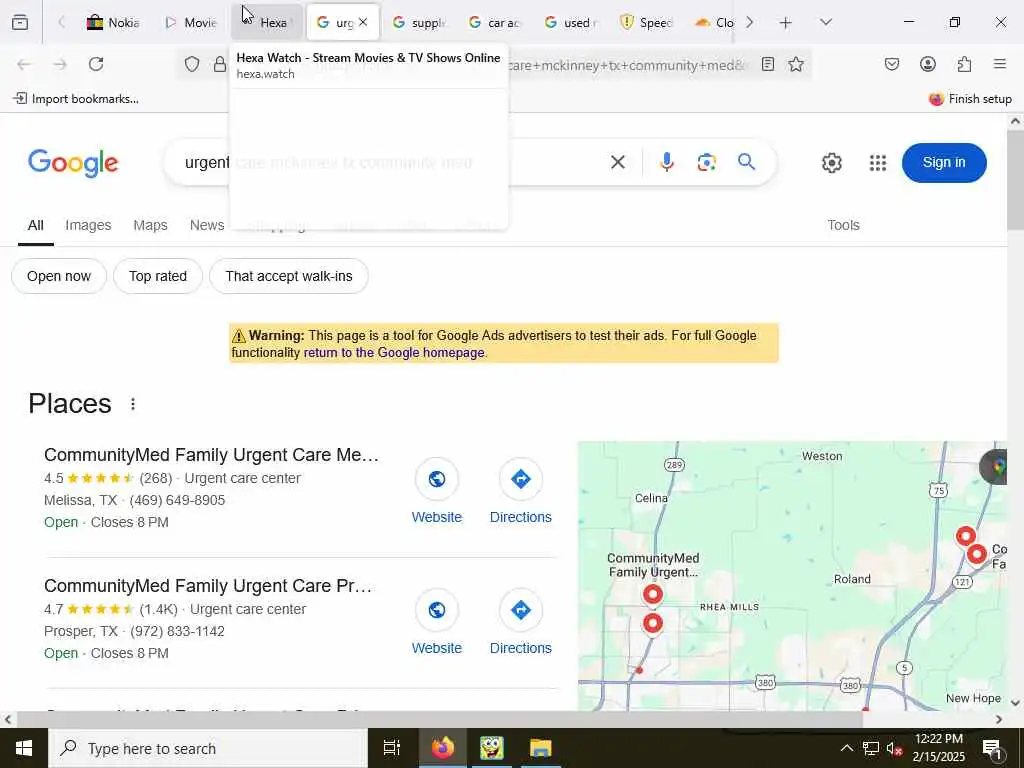Image resolution: width=1024 pixels, height=768 pixels.
Task: Expand the list all tabs dropdown
Action: pos(826,22)
